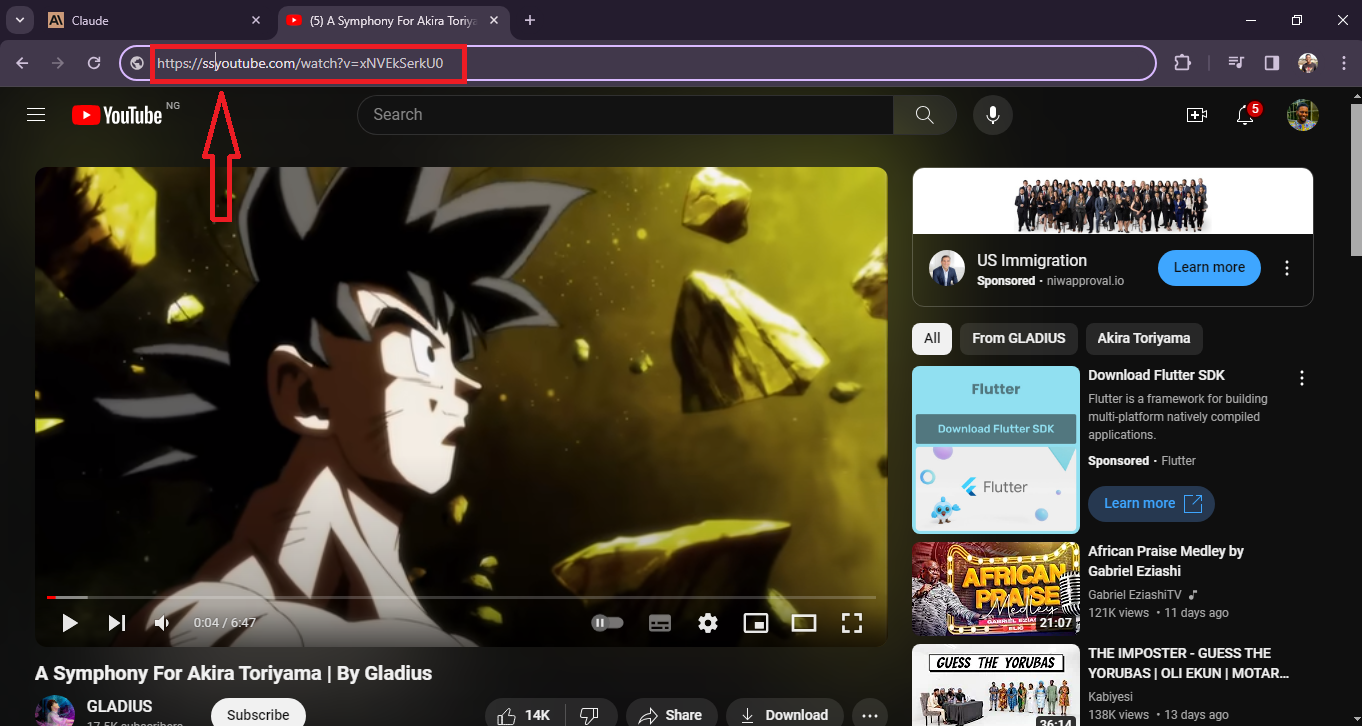Open media control icon in toolbar

coord(1237,63)
